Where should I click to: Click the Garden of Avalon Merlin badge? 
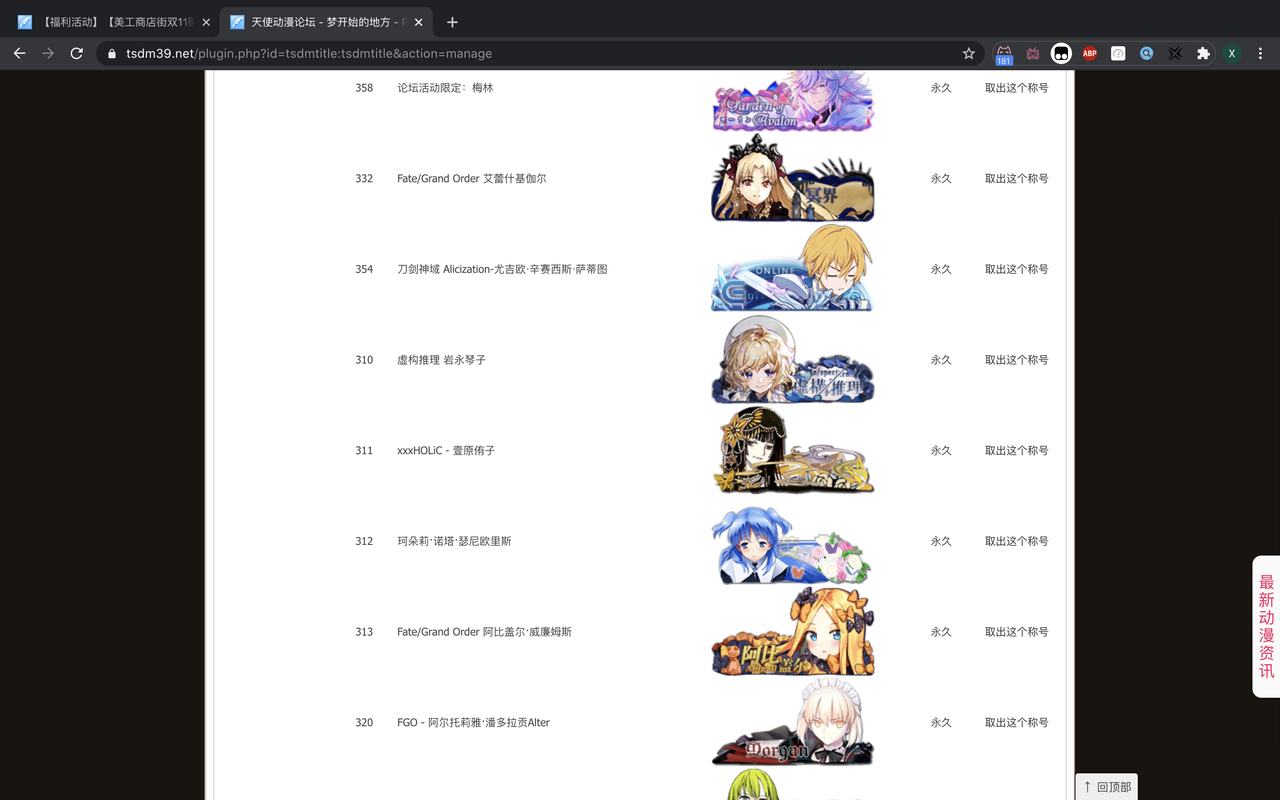coord(793,101)
